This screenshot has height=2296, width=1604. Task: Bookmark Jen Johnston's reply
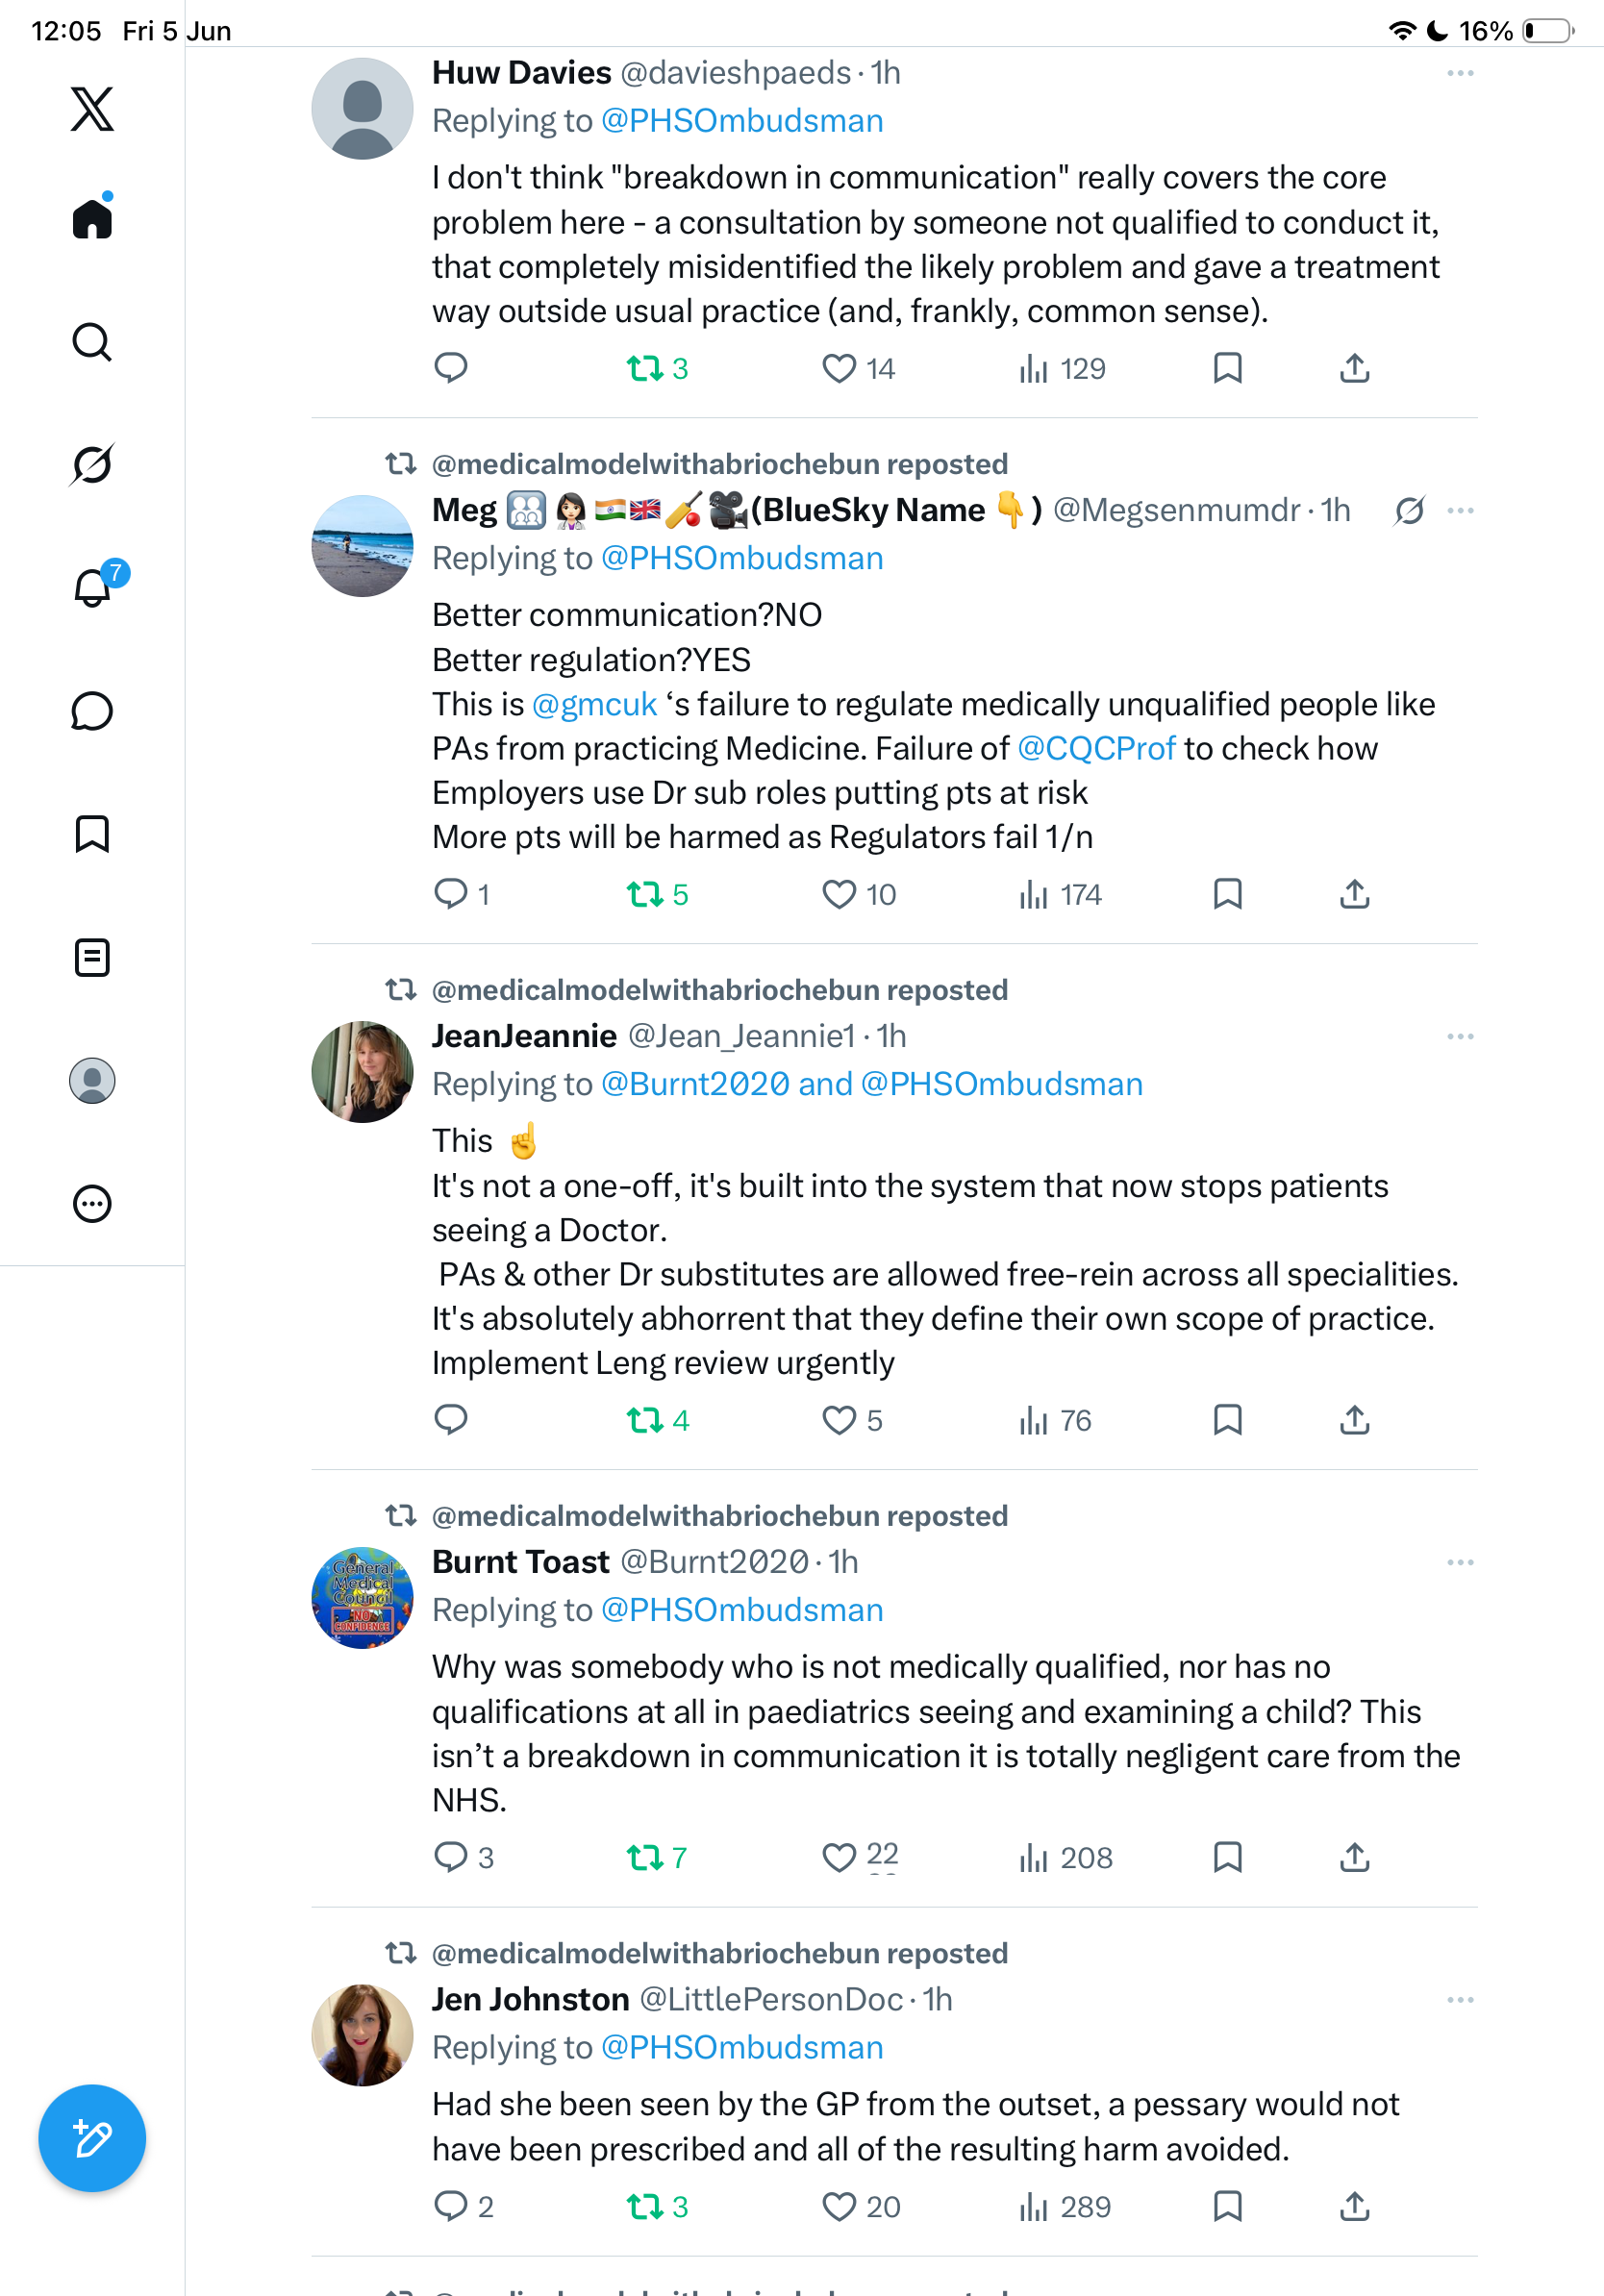[x=1227, y=2206]
